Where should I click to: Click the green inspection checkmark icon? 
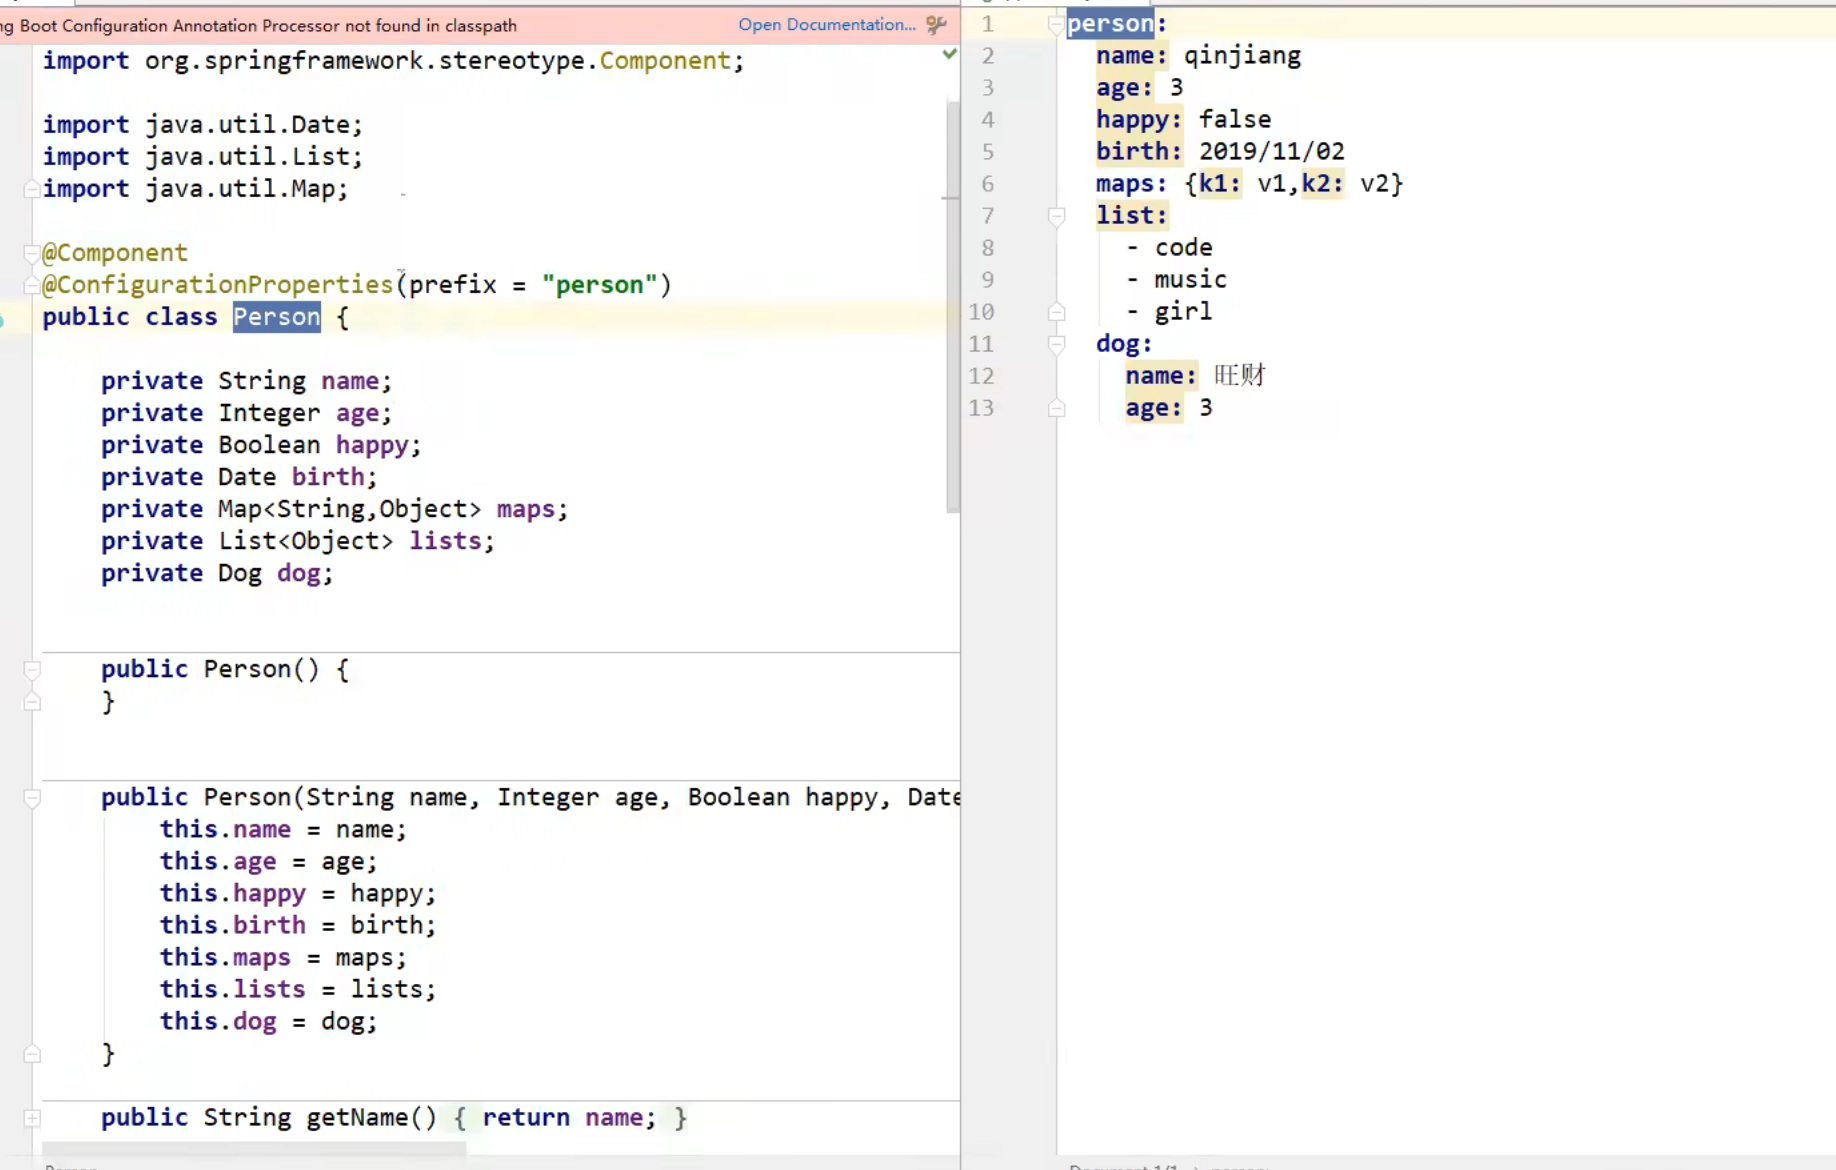tap(949, 54)
